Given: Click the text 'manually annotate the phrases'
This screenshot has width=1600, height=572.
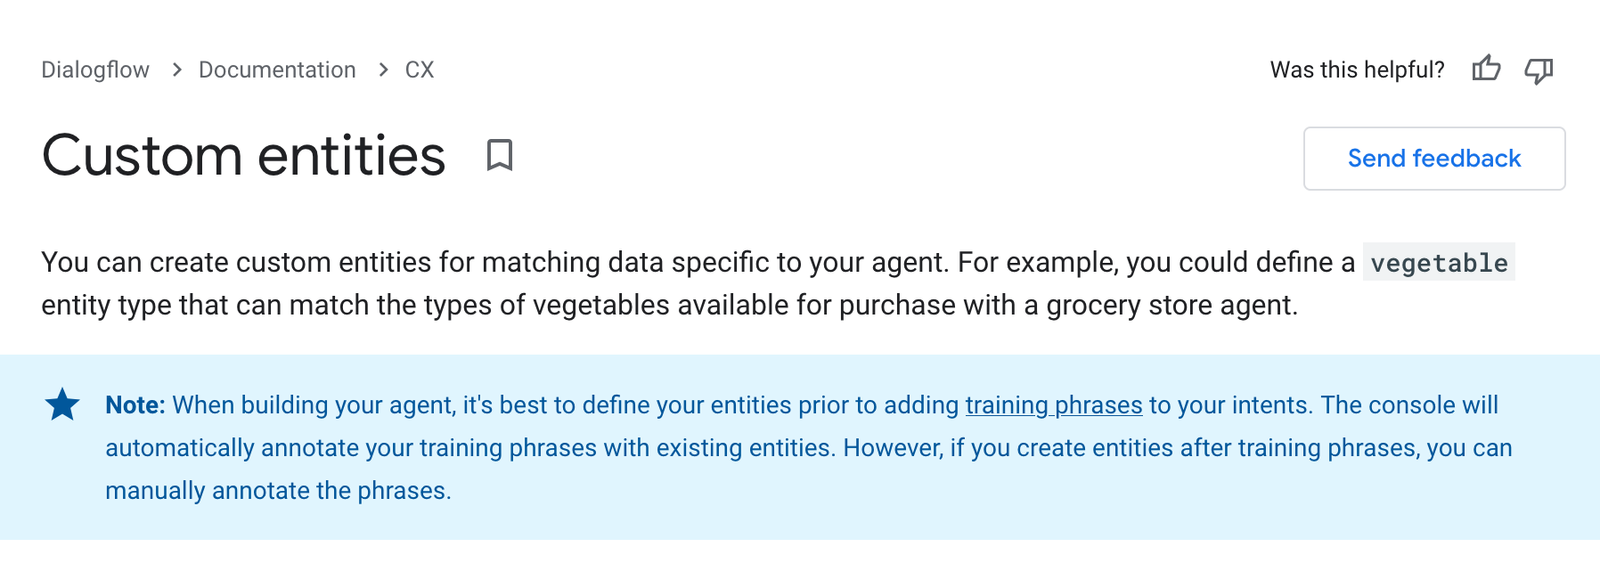Looking at the screenshot, I should click(x=277, y=491).
